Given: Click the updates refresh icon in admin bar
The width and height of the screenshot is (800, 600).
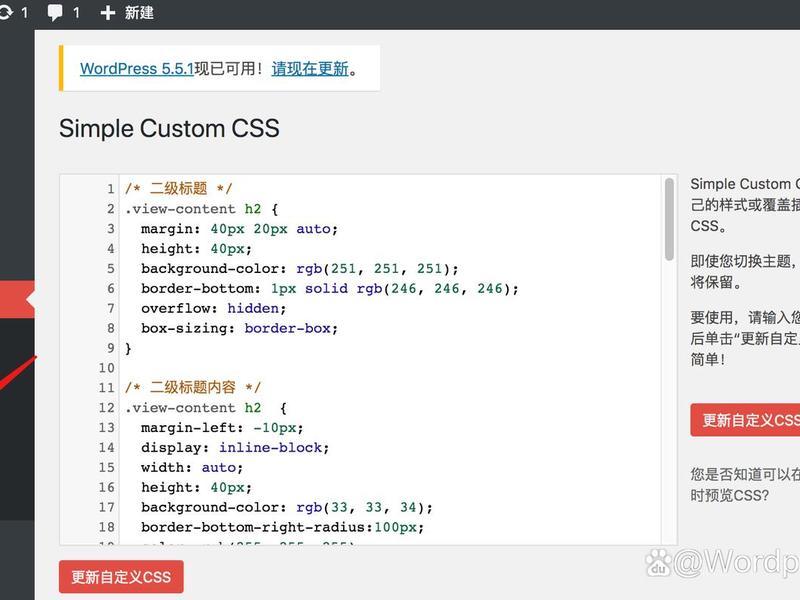Looking at the screenshot, I should click(6, 12).
